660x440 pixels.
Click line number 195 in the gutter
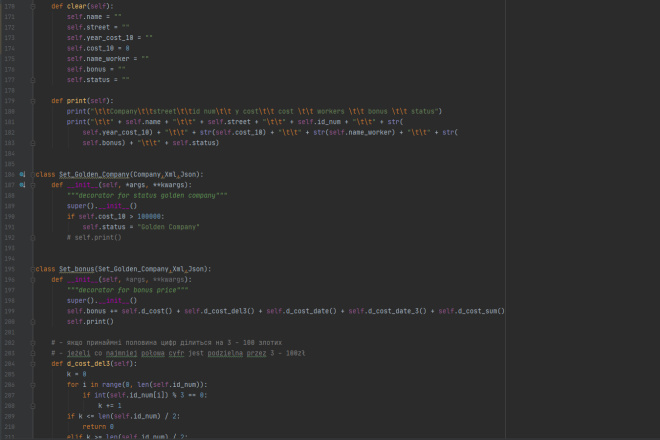click(9, 269)
